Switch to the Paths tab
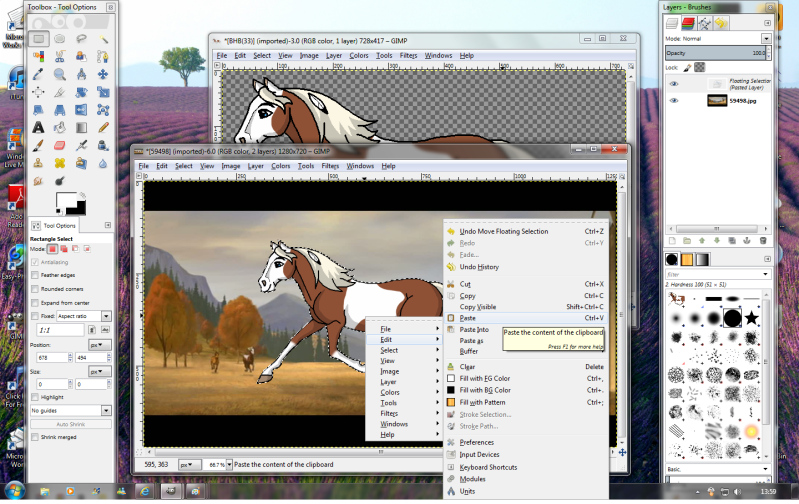Viewport: 799px width, 504px height. (x=704, y=22)
